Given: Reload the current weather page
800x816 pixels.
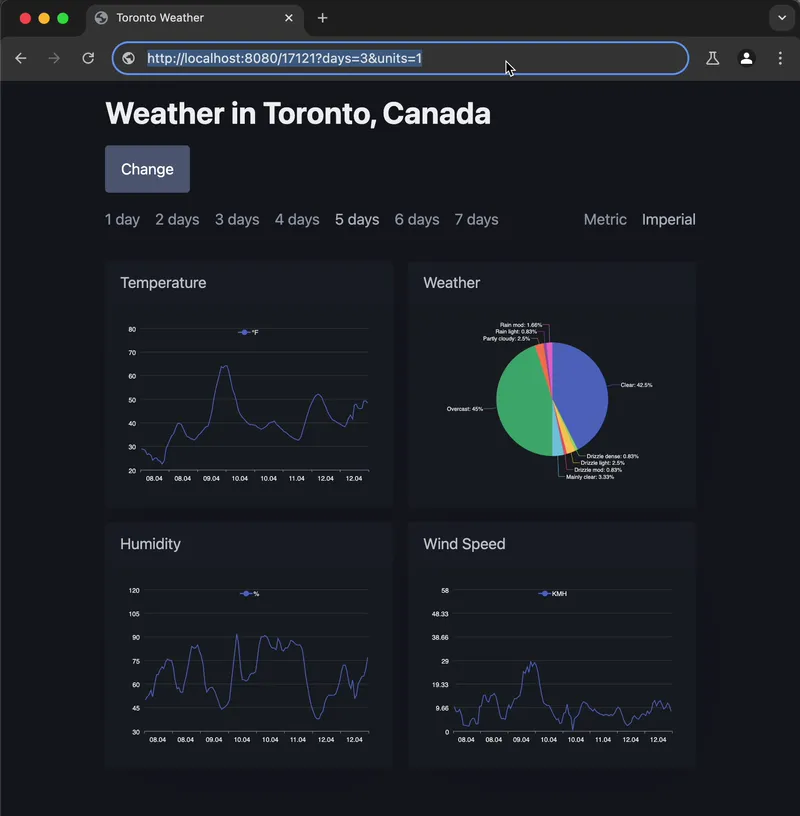Looking at the screenshot, I should coord(89,58).
